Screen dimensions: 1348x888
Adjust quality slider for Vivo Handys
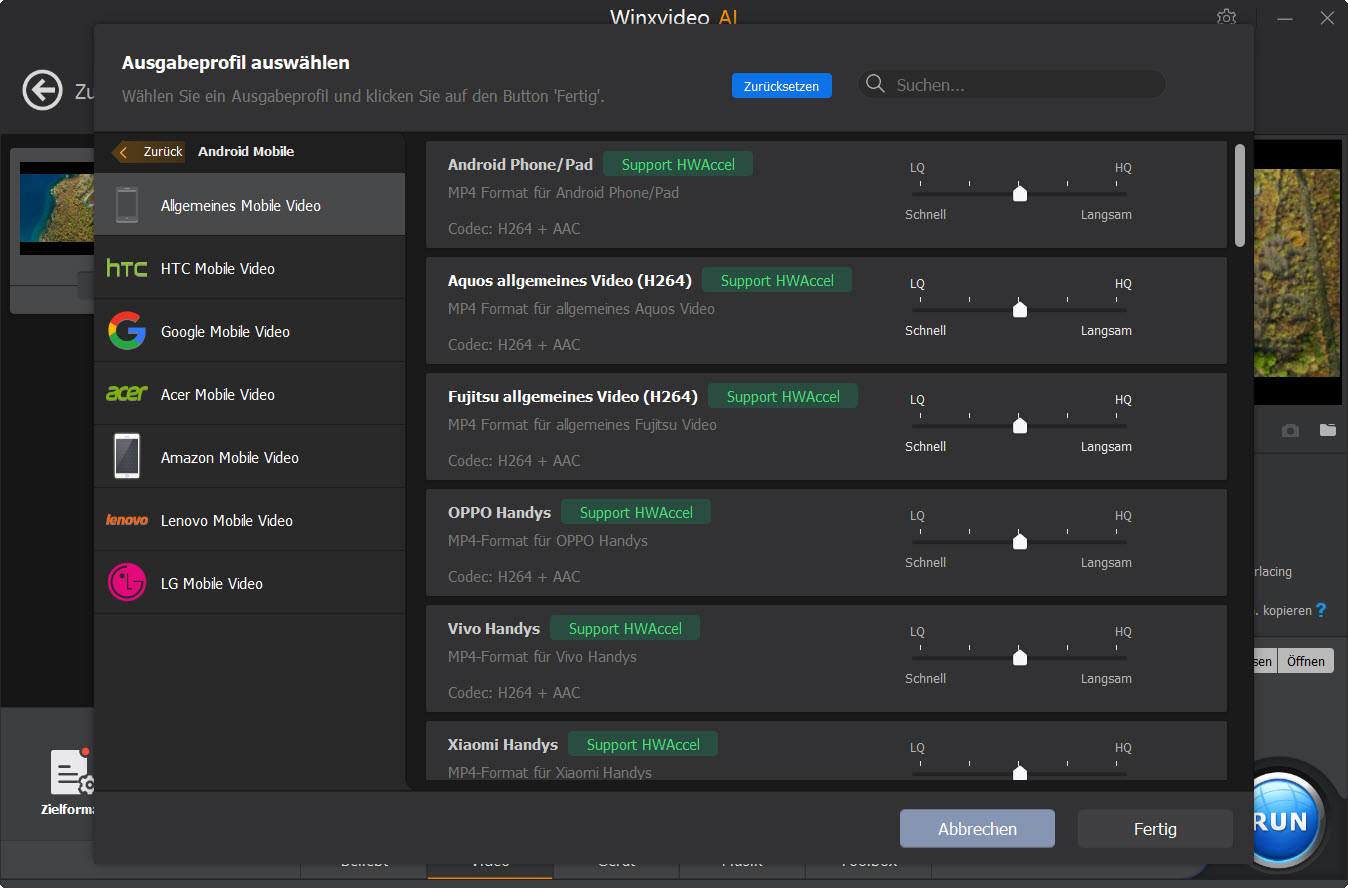click(1019, 657)
